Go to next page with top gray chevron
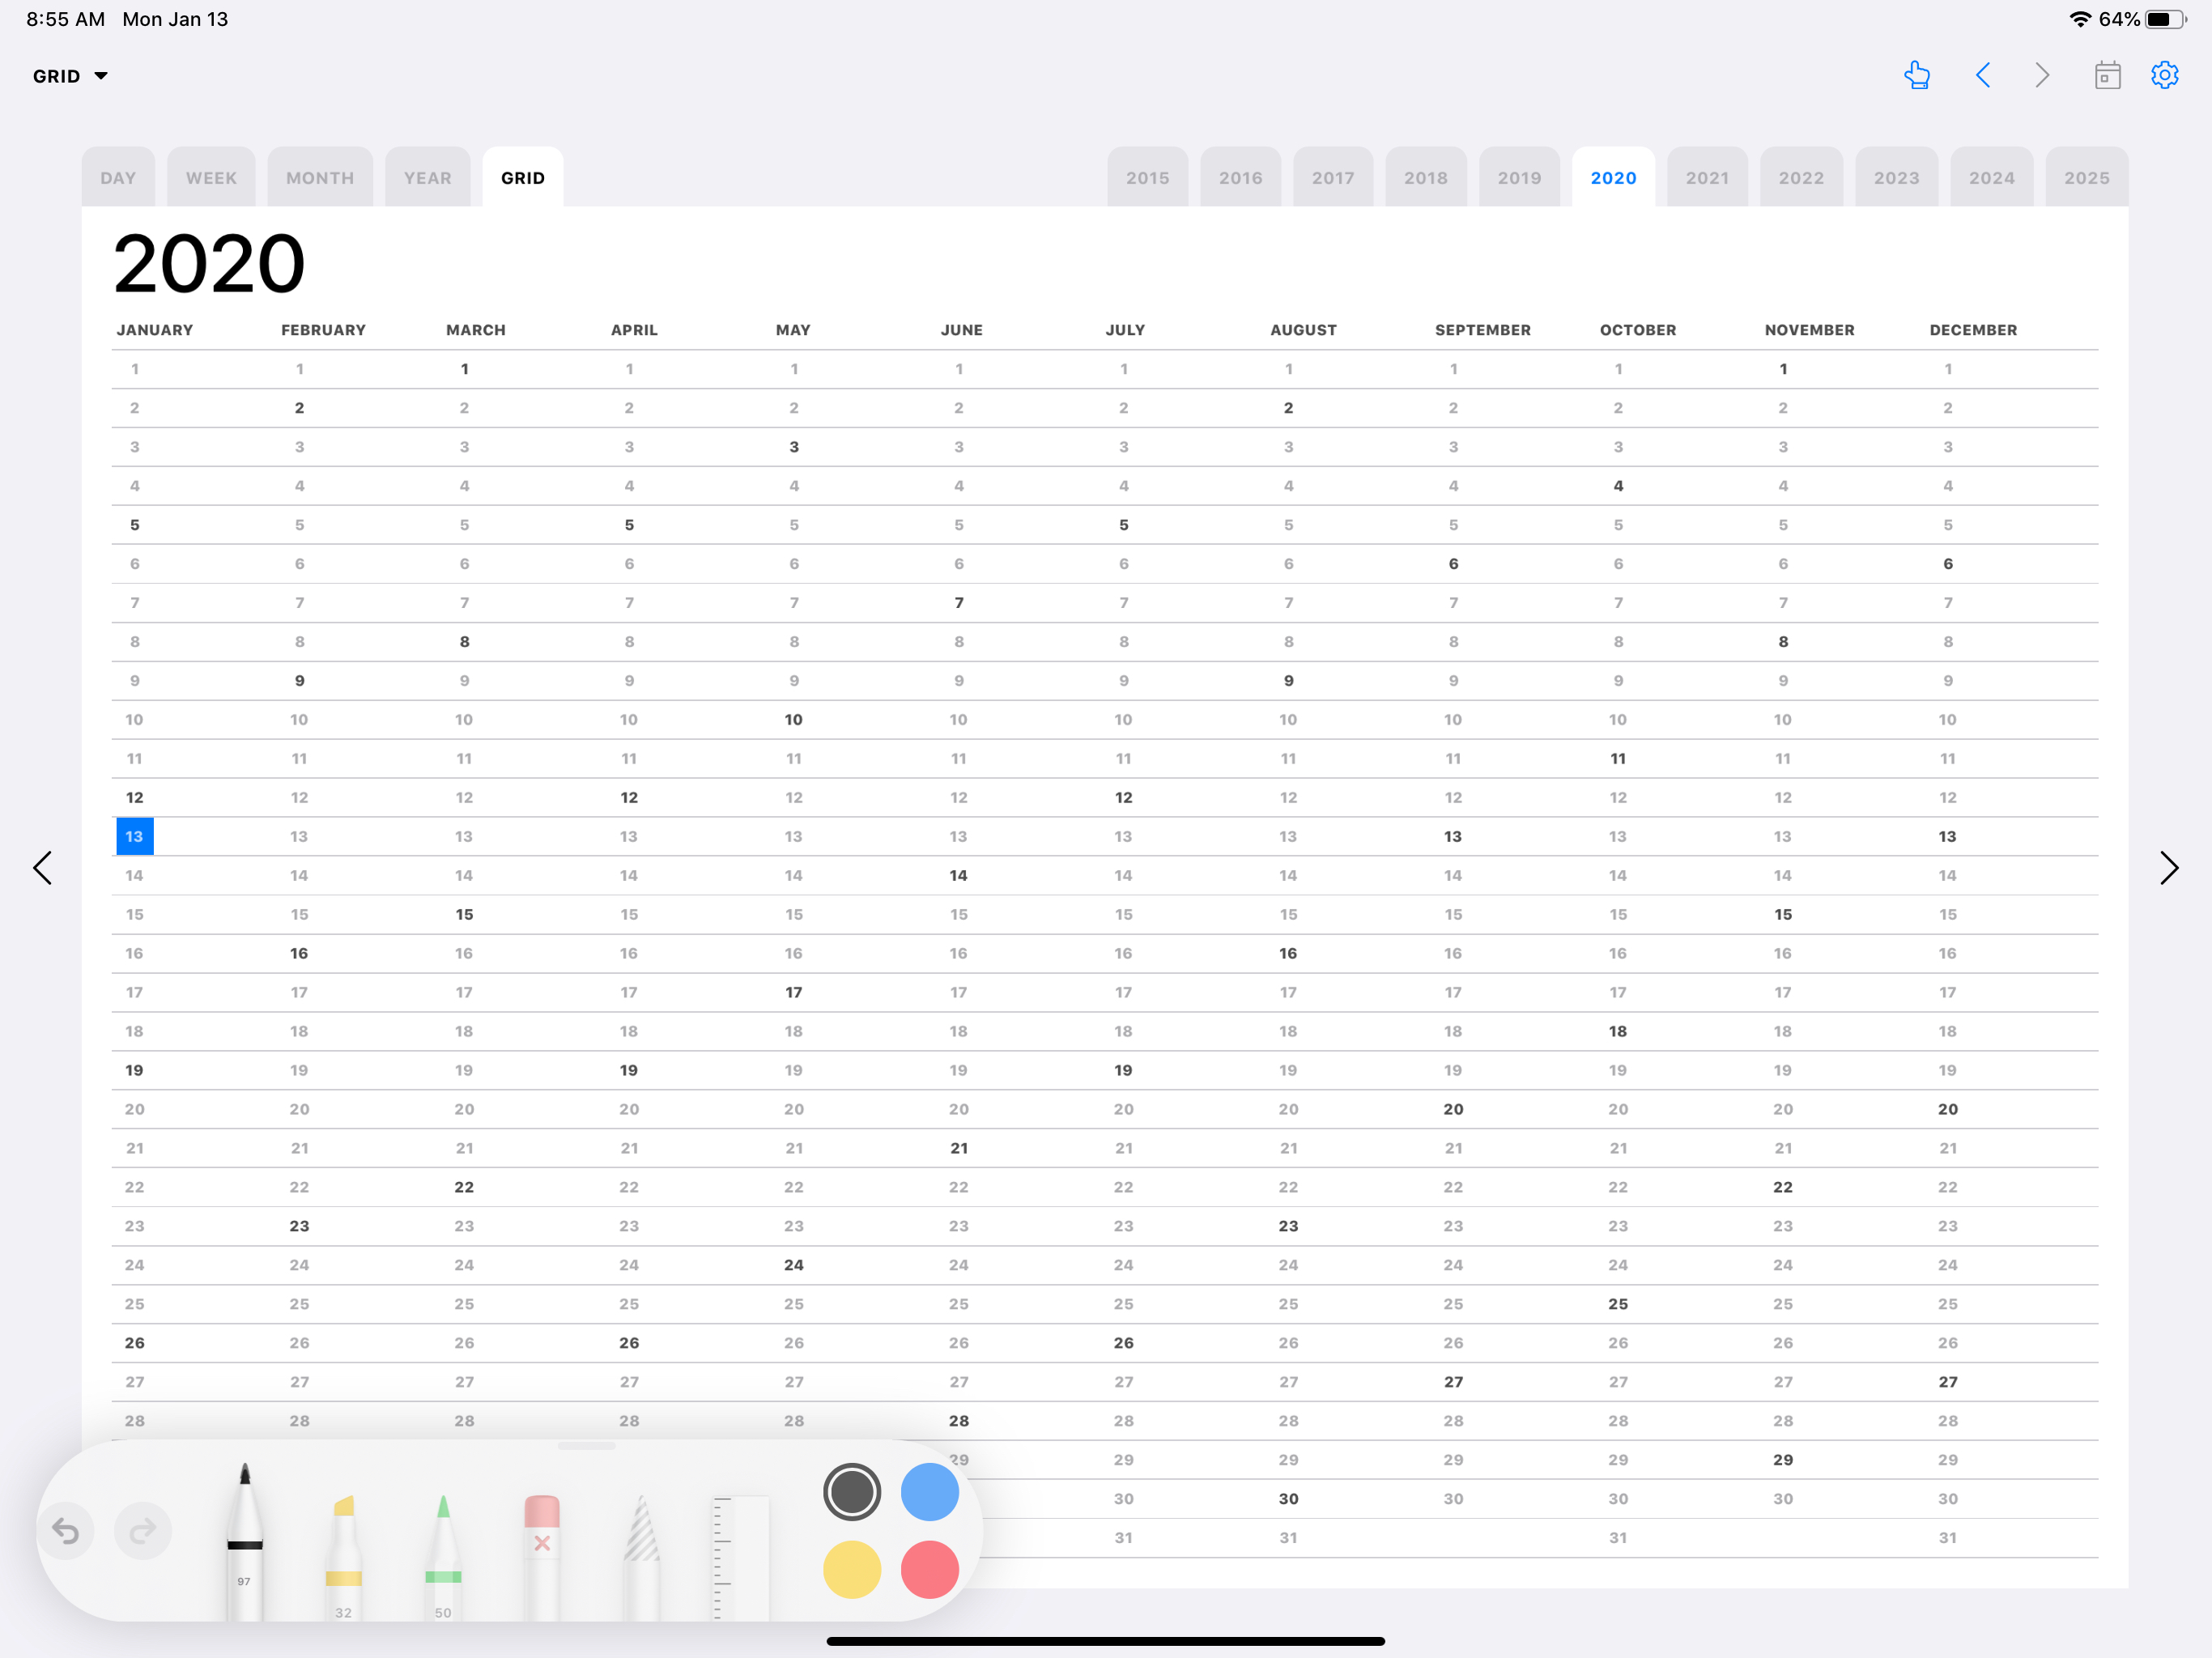 tap(2042, 76)
